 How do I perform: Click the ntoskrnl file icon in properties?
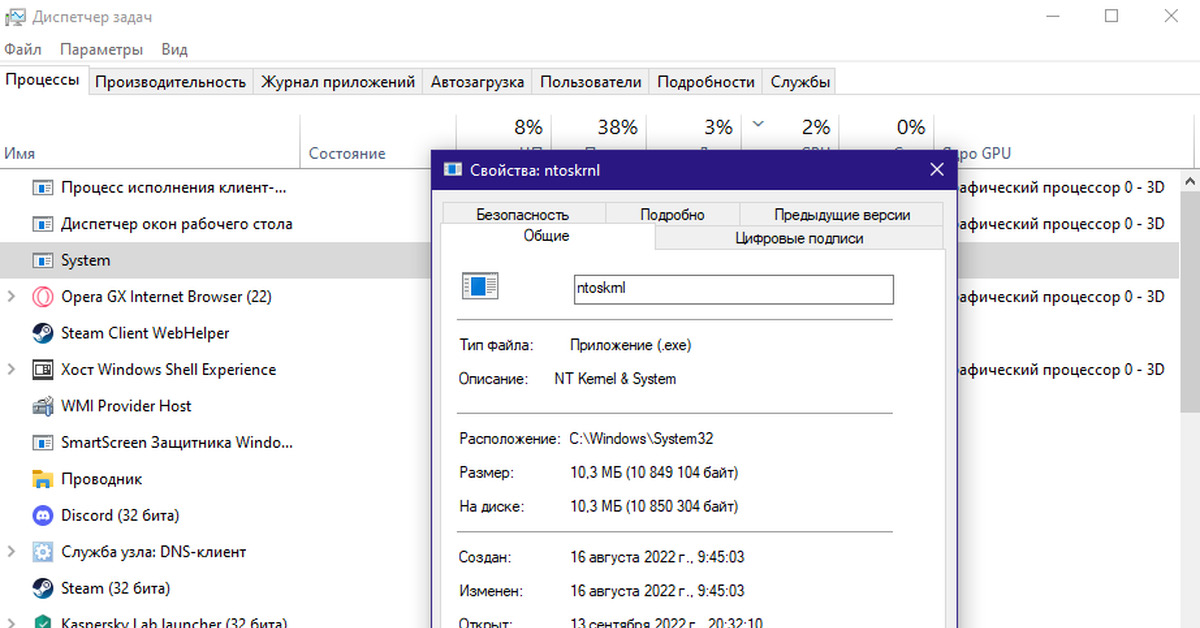pos(480,285)
